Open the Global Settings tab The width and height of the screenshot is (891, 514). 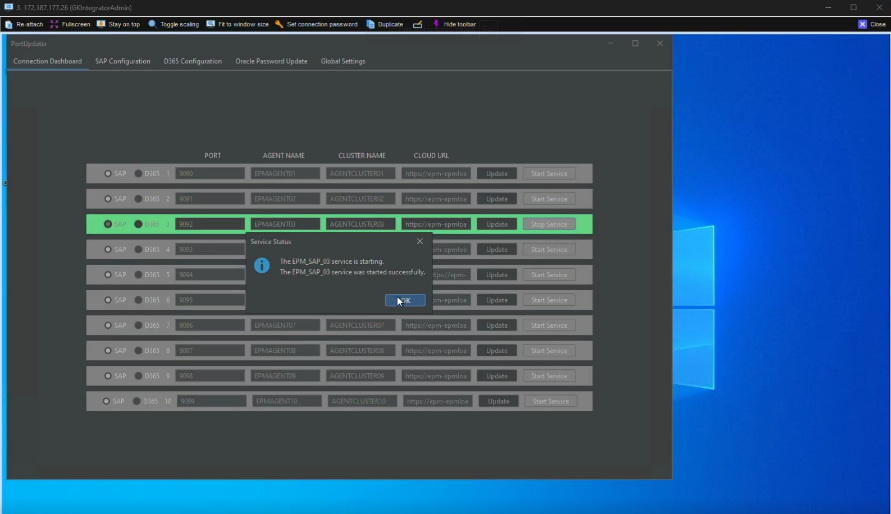(343, 61)
